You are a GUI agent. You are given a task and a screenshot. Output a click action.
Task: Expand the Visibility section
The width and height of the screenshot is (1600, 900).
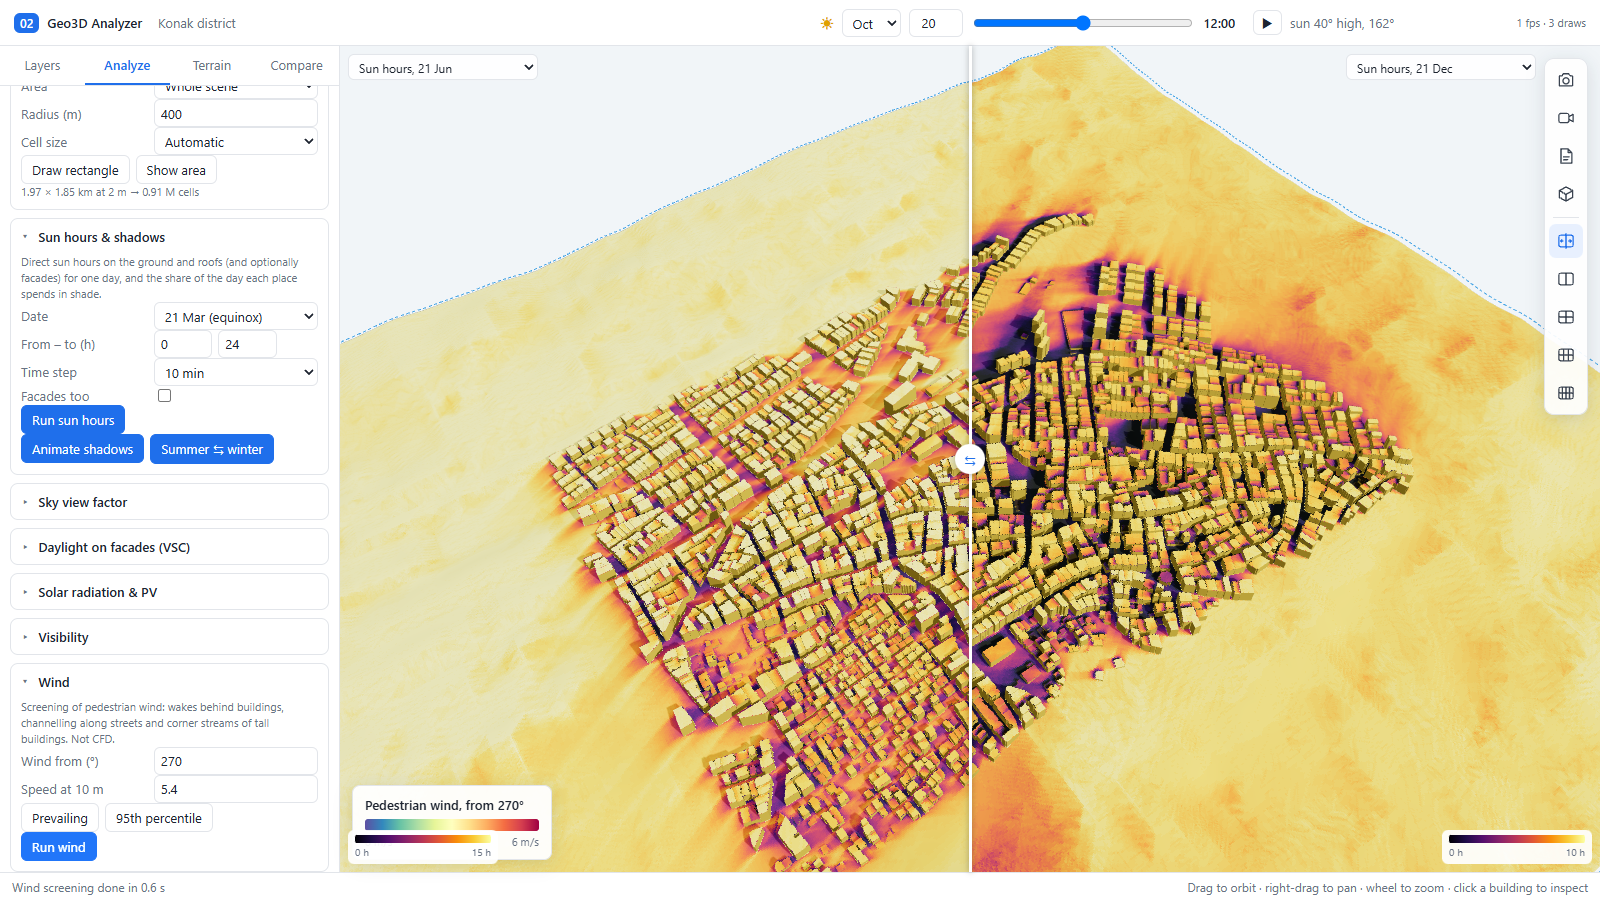(169, 637)
